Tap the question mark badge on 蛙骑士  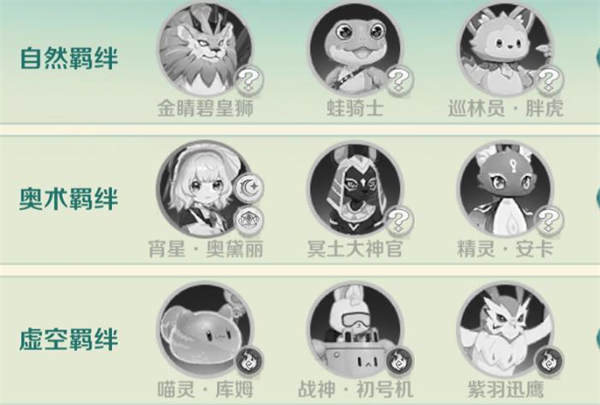[x=399, y=81]
